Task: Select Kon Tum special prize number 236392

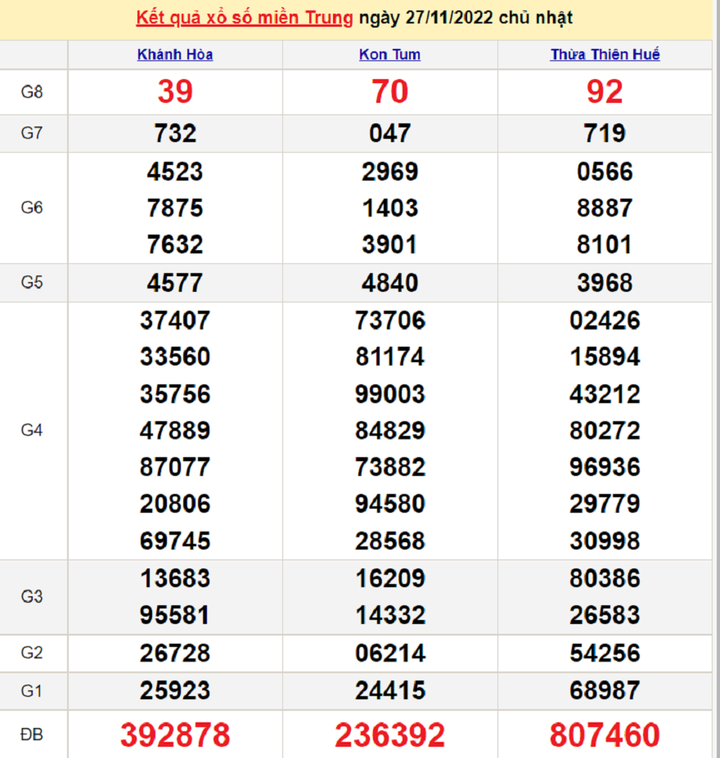Action: (x=389, y=736)
